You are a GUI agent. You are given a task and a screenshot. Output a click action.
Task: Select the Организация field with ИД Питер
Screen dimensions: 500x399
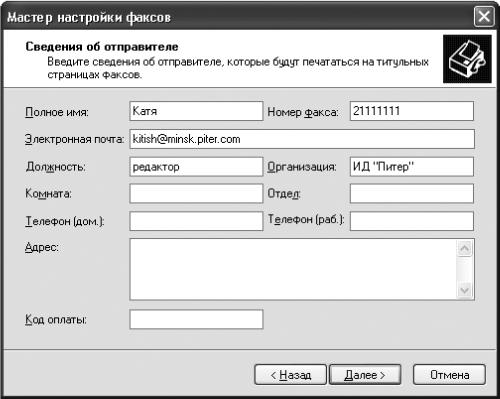[412, 167]
